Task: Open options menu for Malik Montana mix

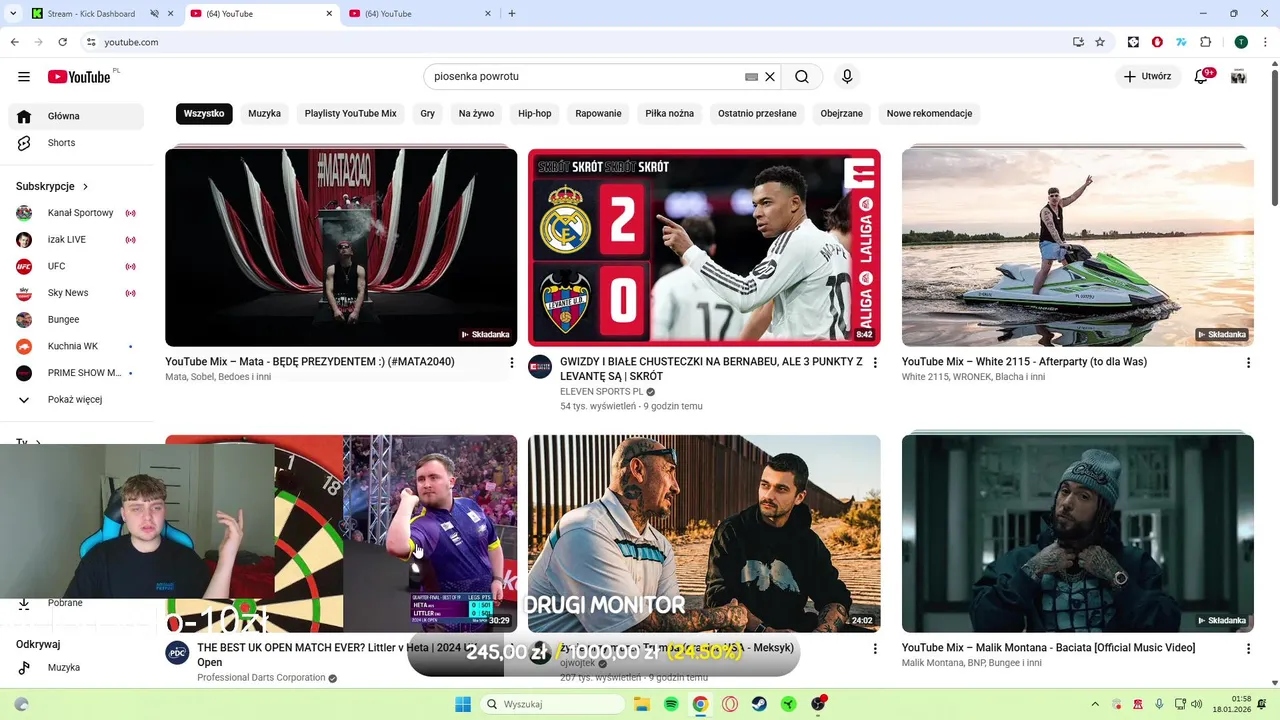Action: pyautogui.click(x=1248, y=649)
